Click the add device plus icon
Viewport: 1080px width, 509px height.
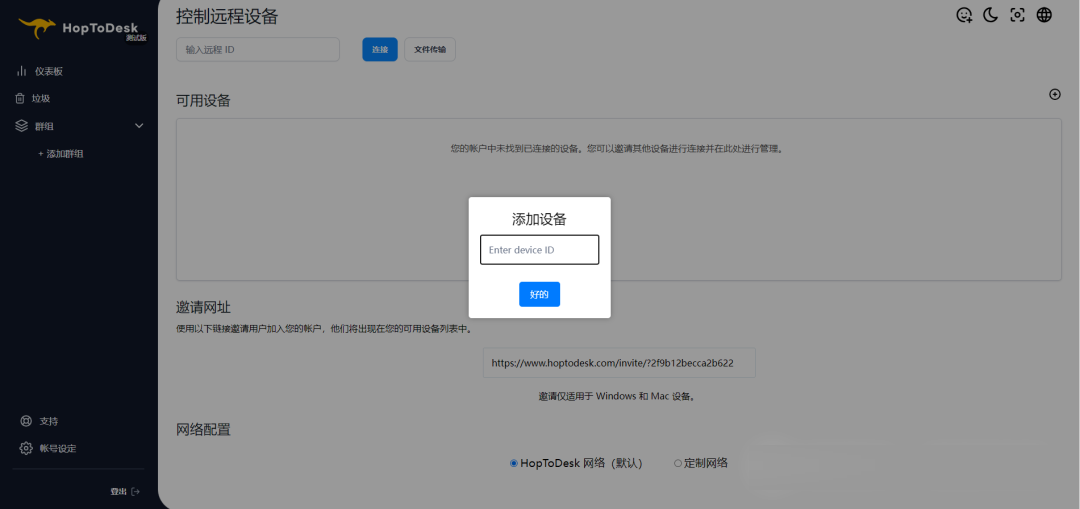coord(1055,94)
